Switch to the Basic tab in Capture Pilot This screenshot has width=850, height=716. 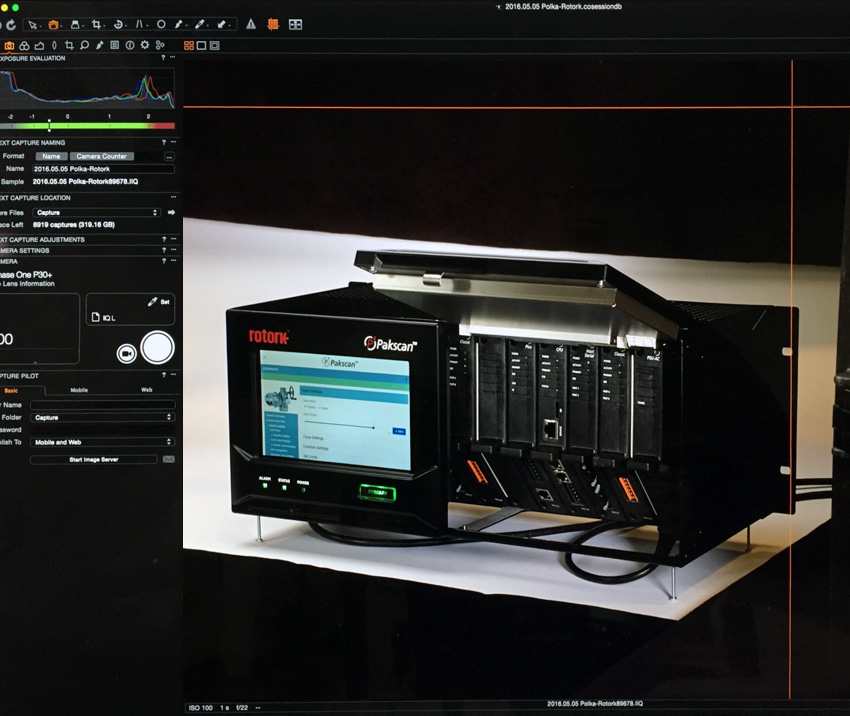11,390
